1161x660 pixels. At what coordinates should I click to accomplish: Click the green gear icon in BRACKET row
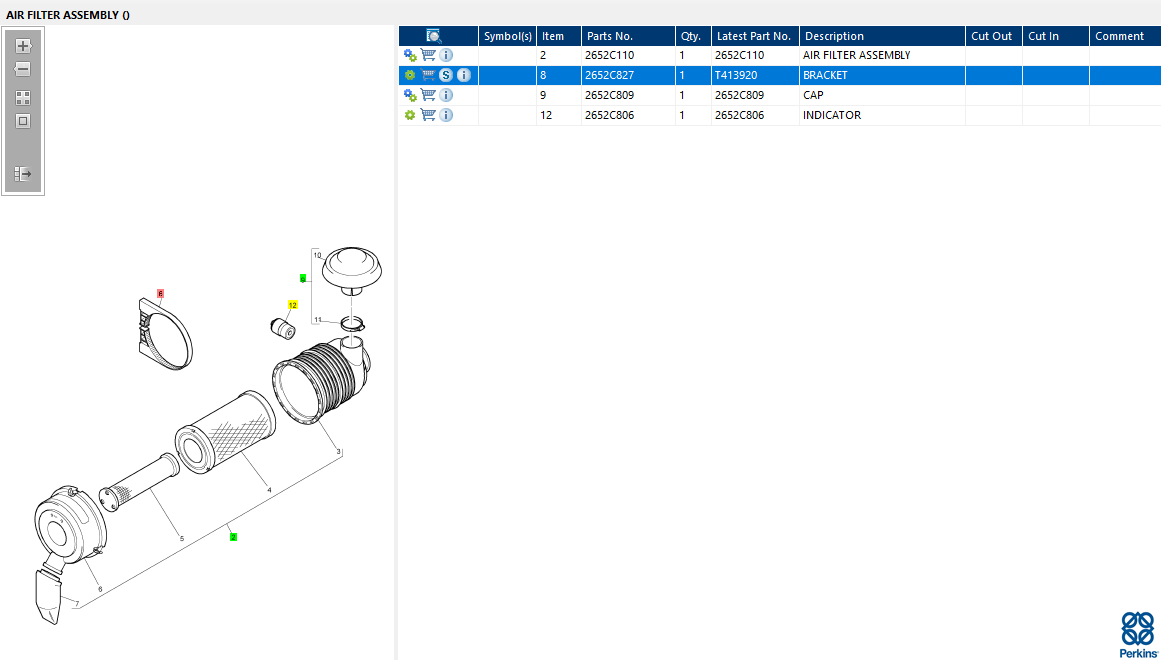409,75
